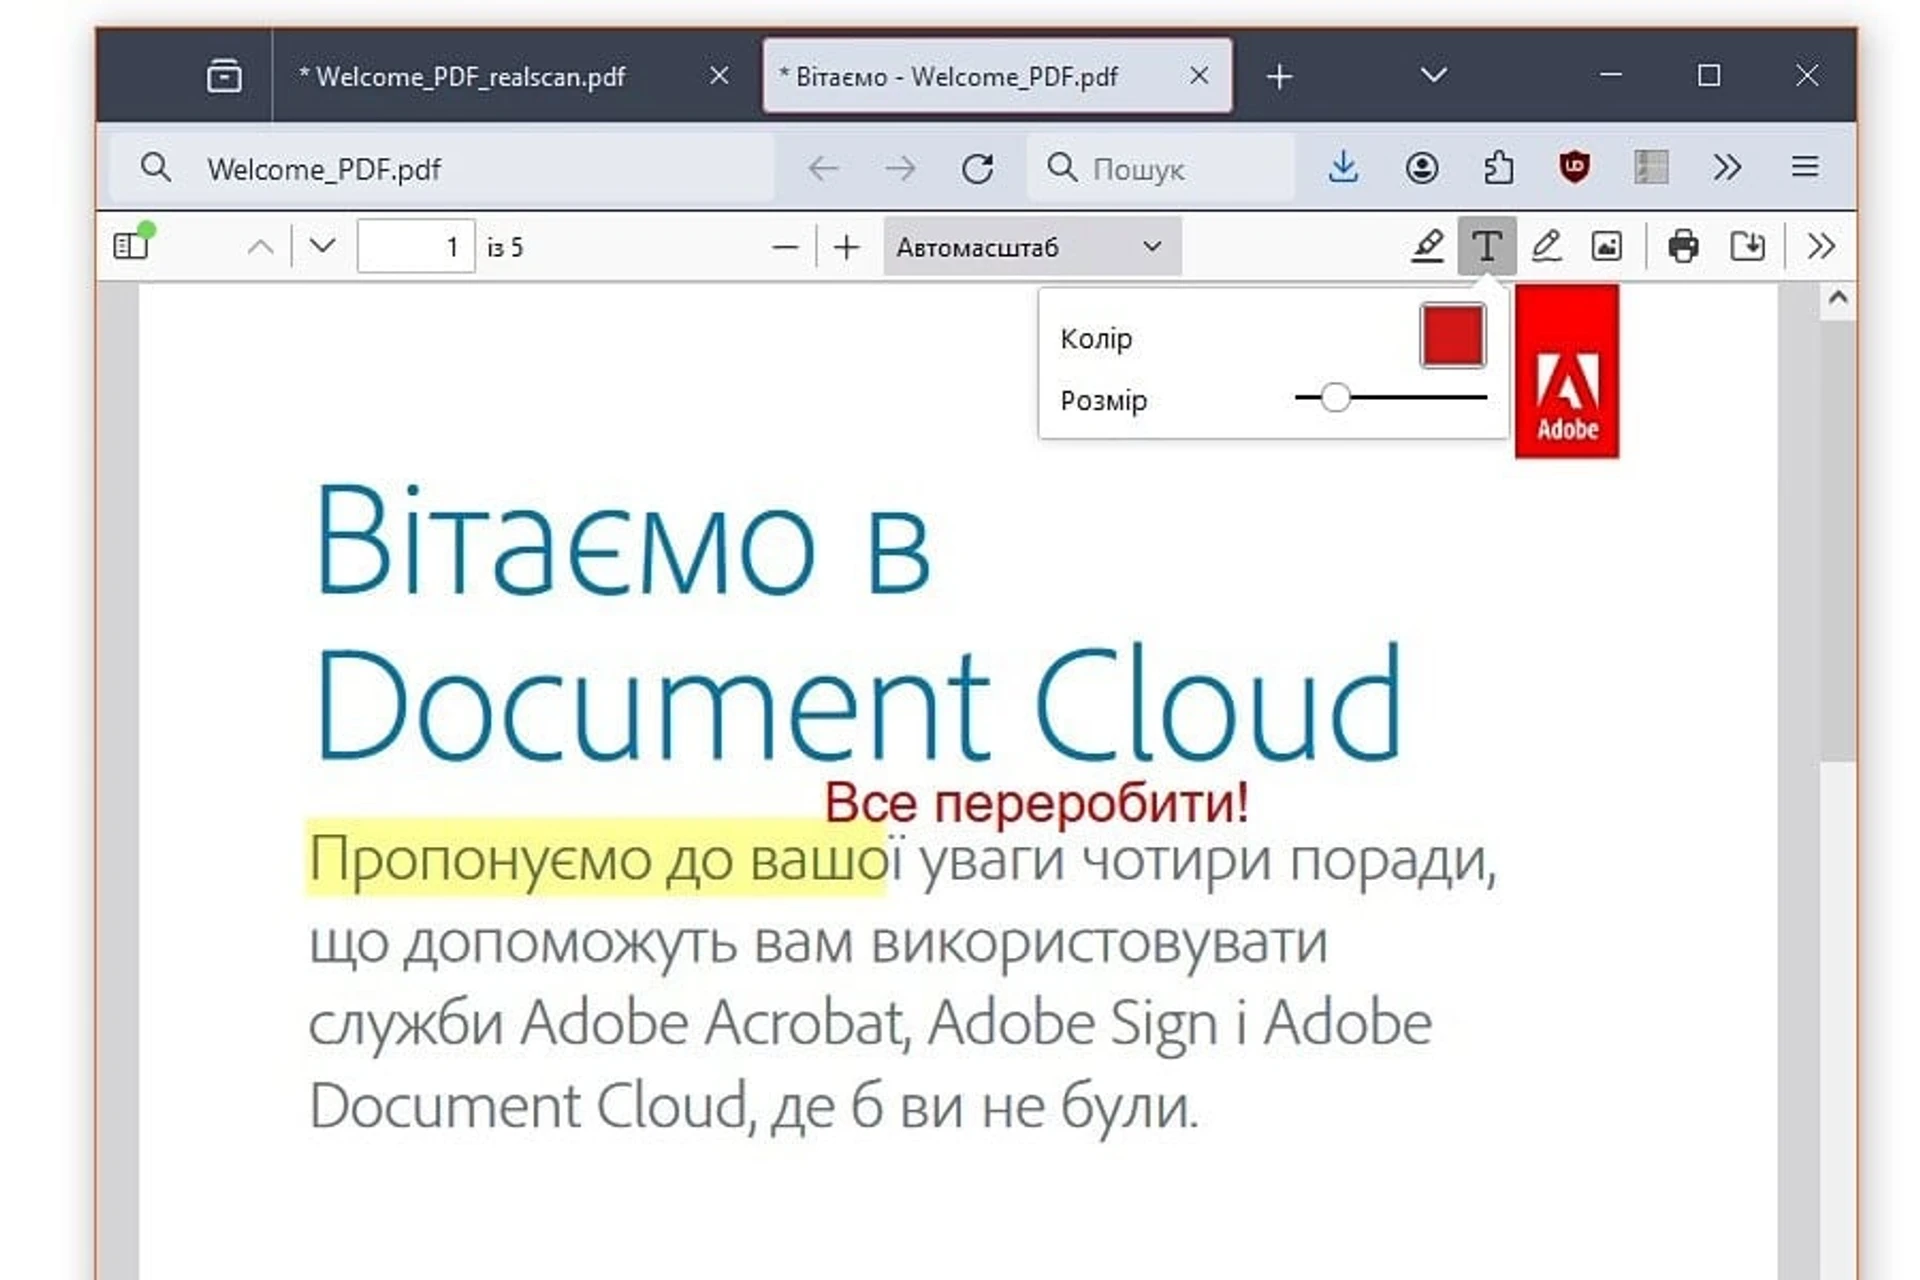The image size is (1920, 1280).
Task: Select the draw pencil tool
Action: (x=1546, y=246)
